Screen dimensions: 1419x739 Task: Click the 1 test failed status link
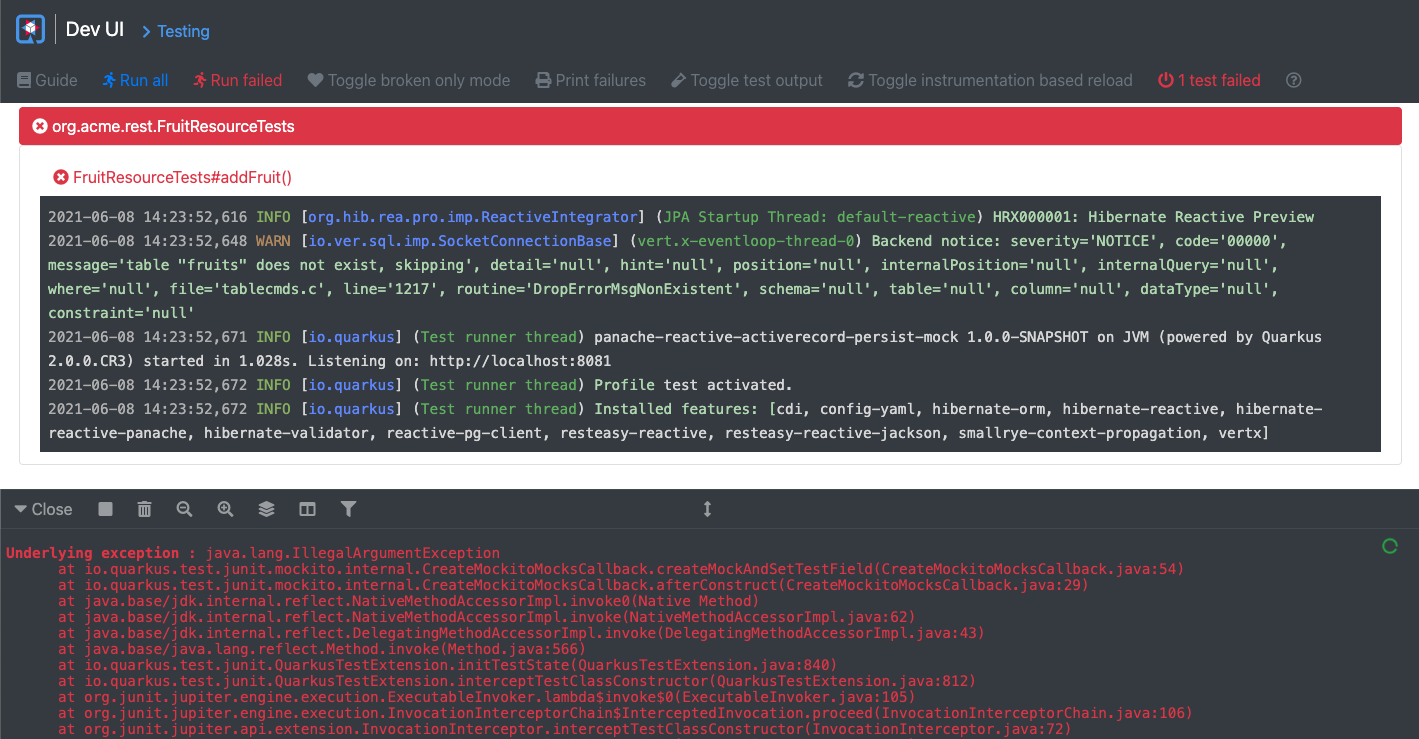(1208, 80)
